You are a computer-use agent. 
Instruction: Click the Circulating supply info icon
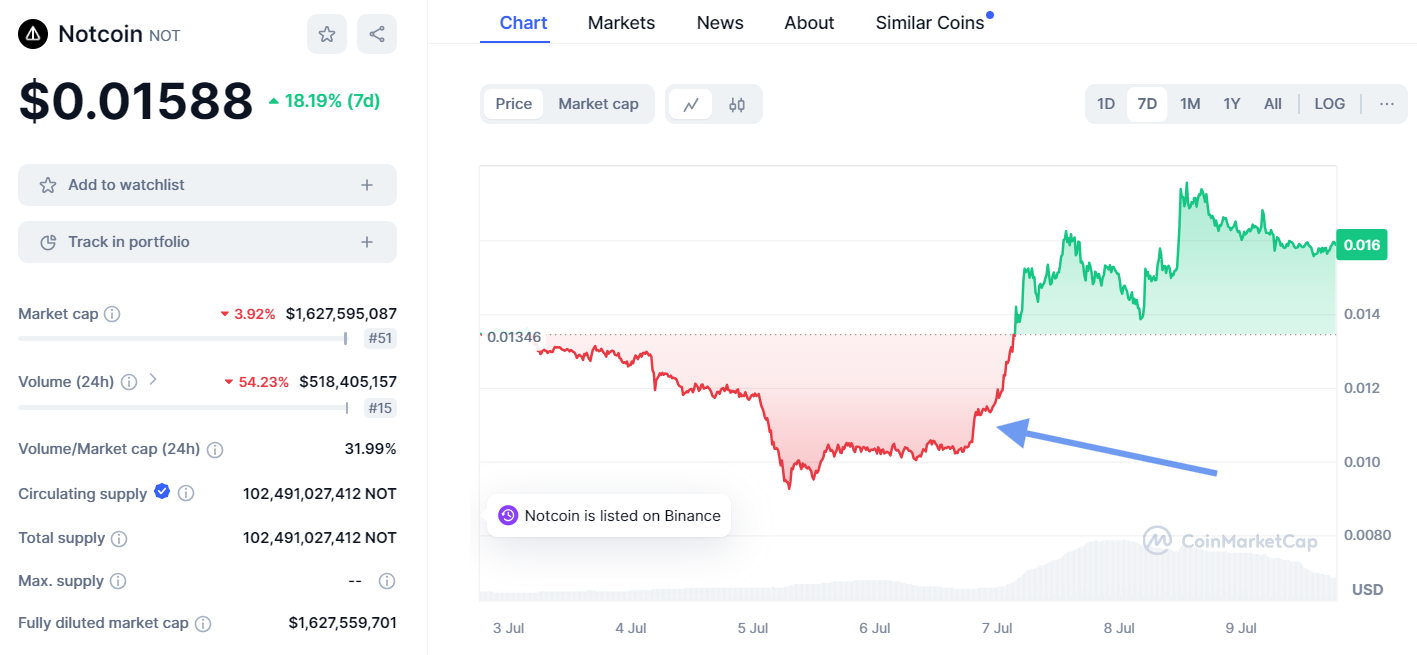(x=186, y=494)
